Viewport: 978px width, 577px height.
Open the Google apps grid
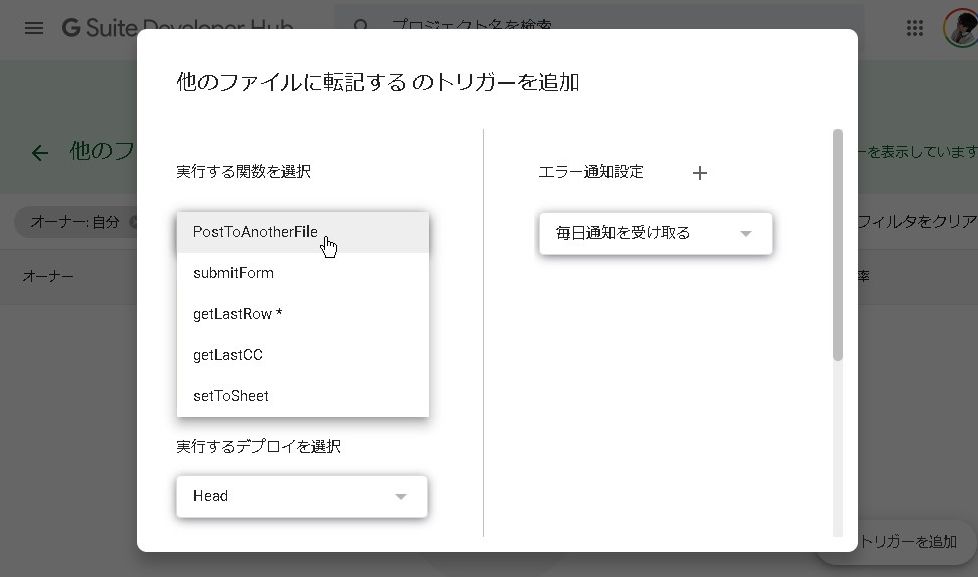click(914, 28)
